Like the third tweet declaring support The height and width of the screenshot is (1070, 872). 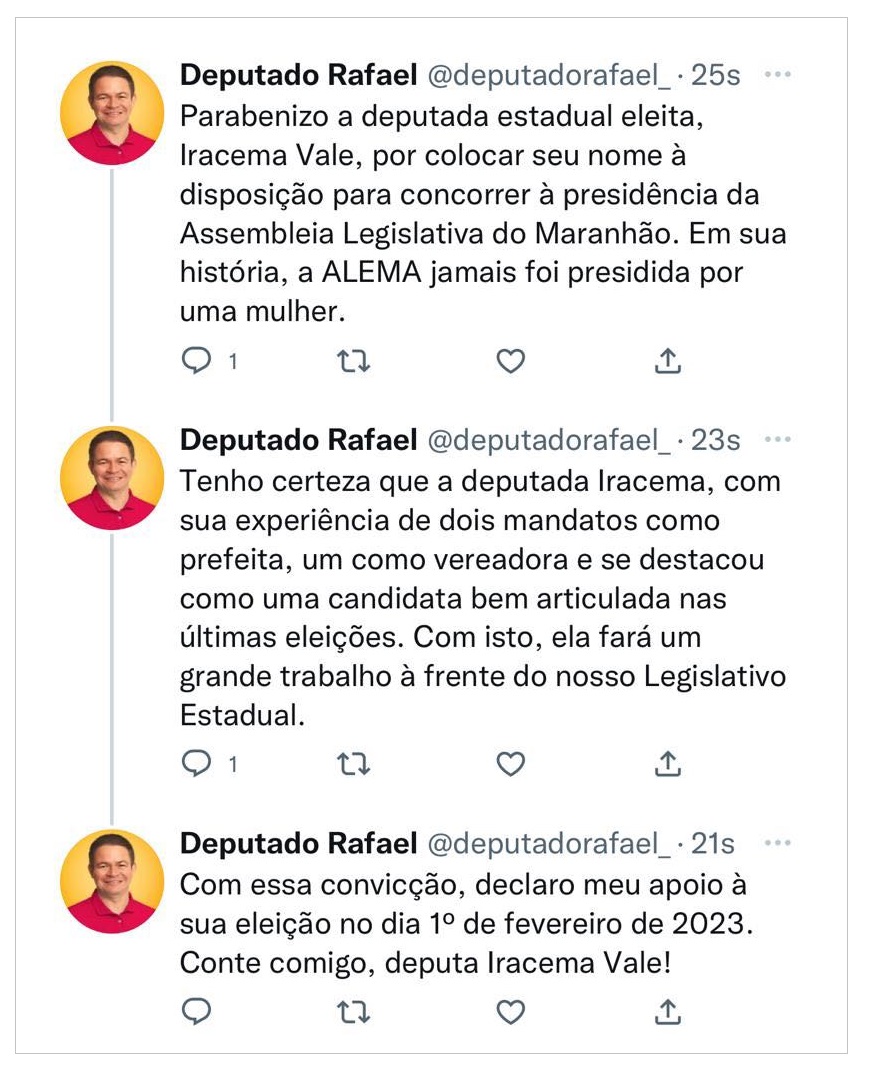tap(511, 1012)
